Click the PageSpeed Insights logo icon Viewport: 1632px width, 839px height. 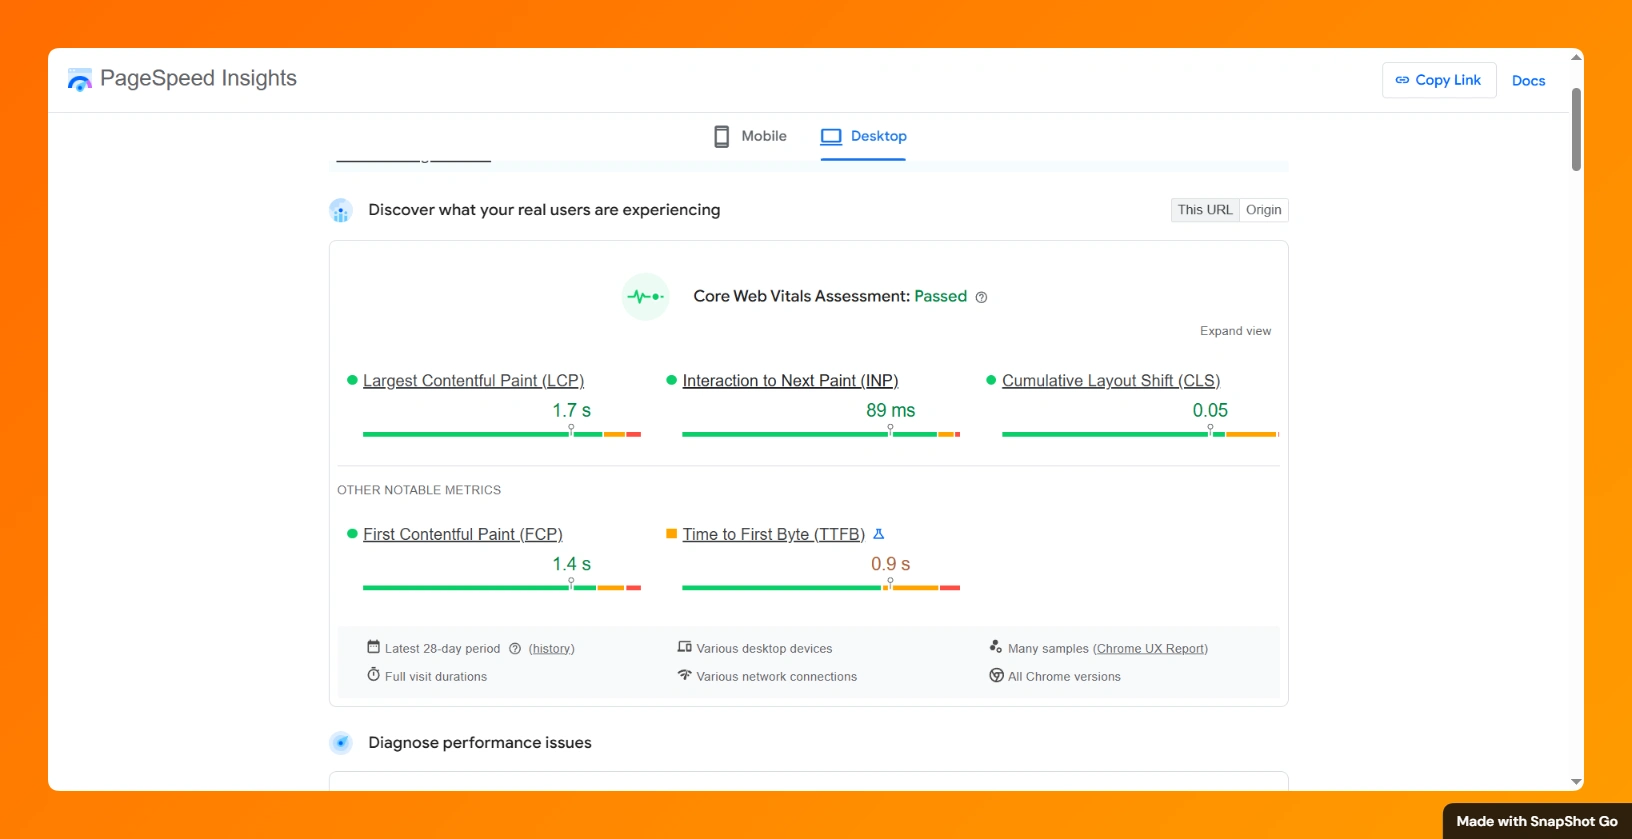(x=79, y=80)
